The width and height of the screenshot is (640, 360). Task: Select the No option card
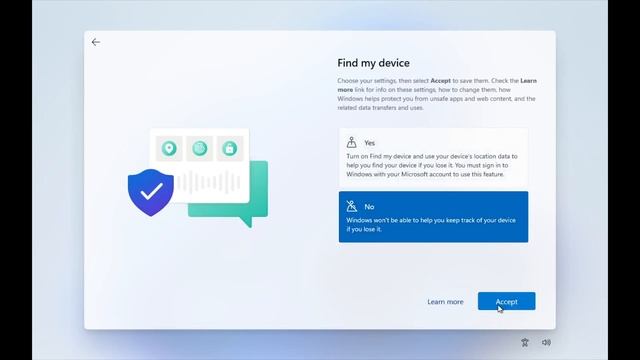coord(433,217)
